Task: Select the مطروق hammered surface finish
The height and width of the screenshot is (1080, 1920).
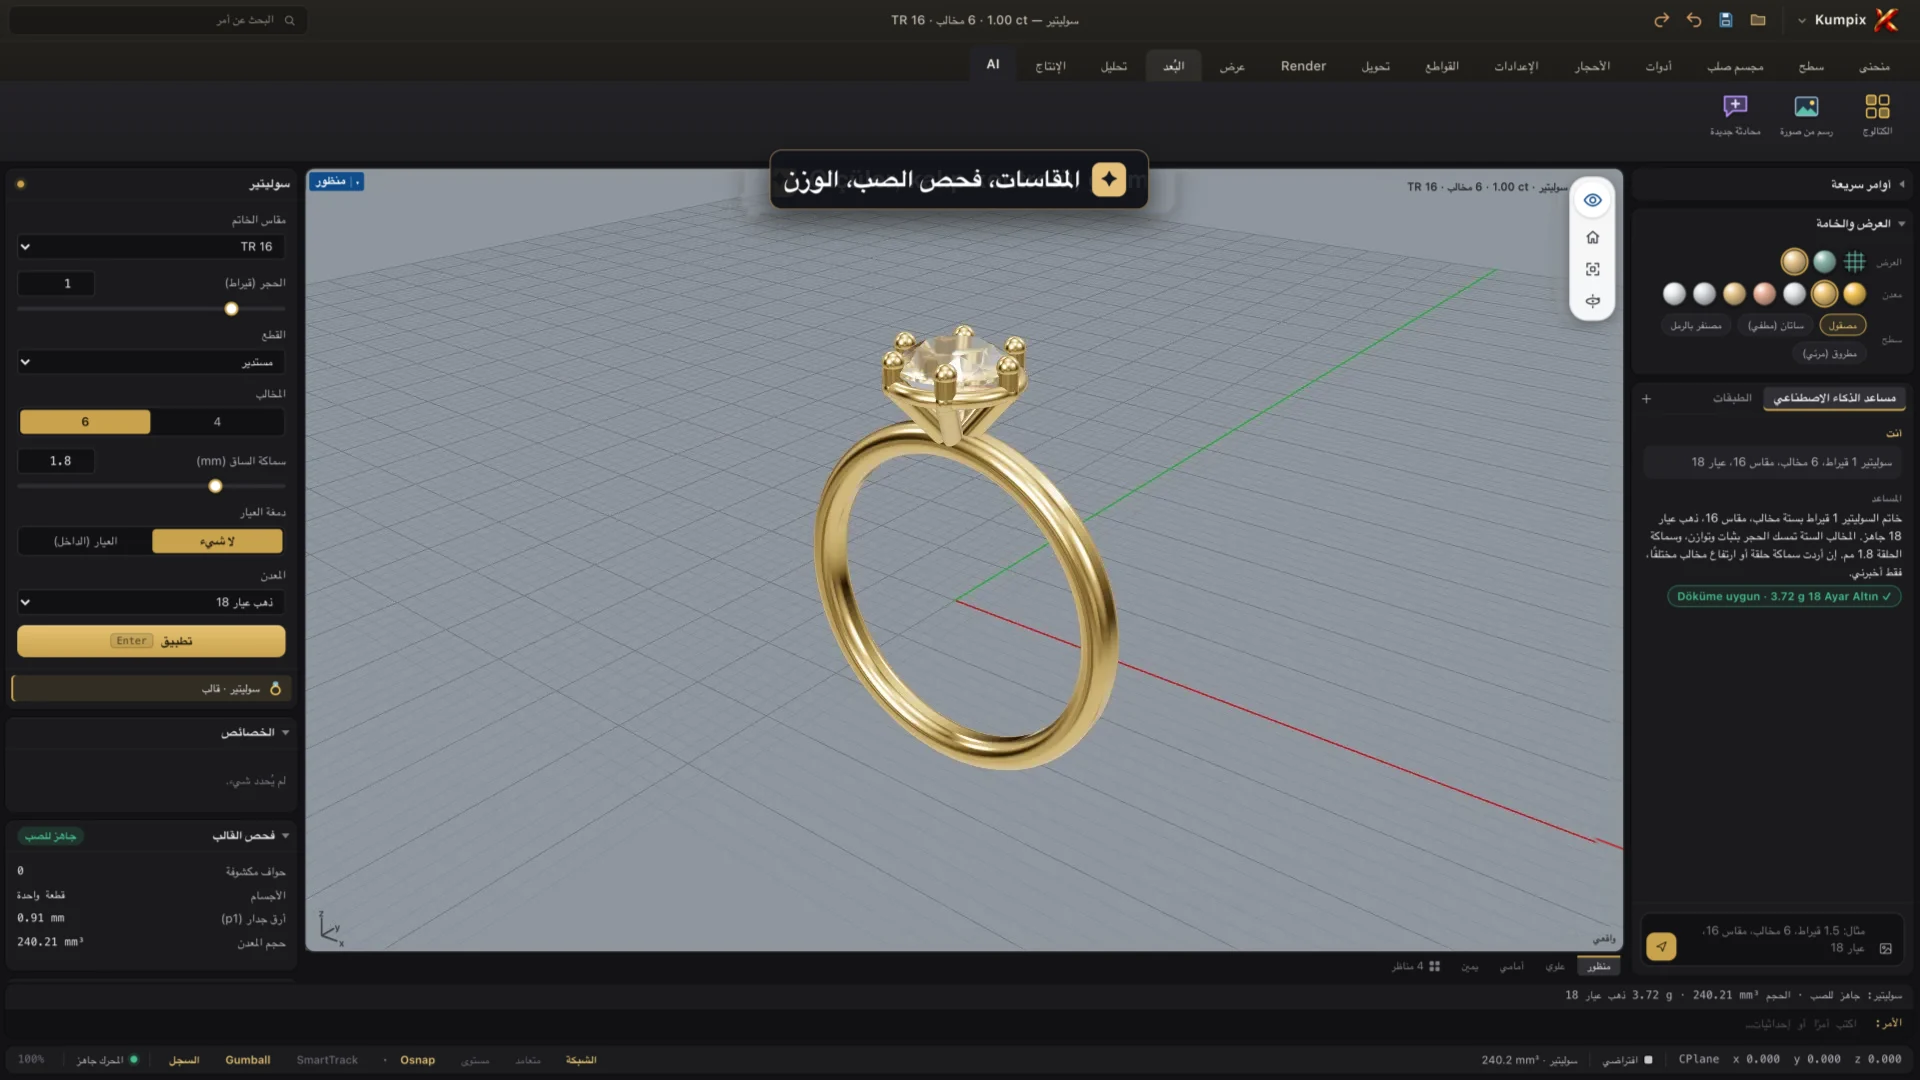Action: 1830,353
